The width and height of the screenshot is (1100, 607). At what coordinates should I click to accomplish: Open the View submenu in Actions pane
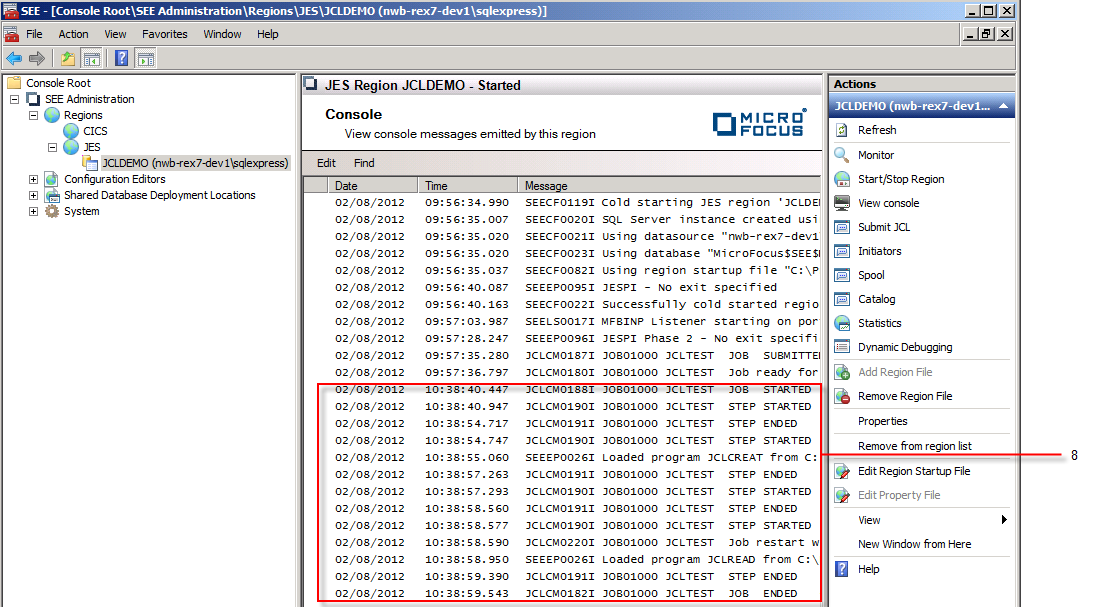coord(869,519)
